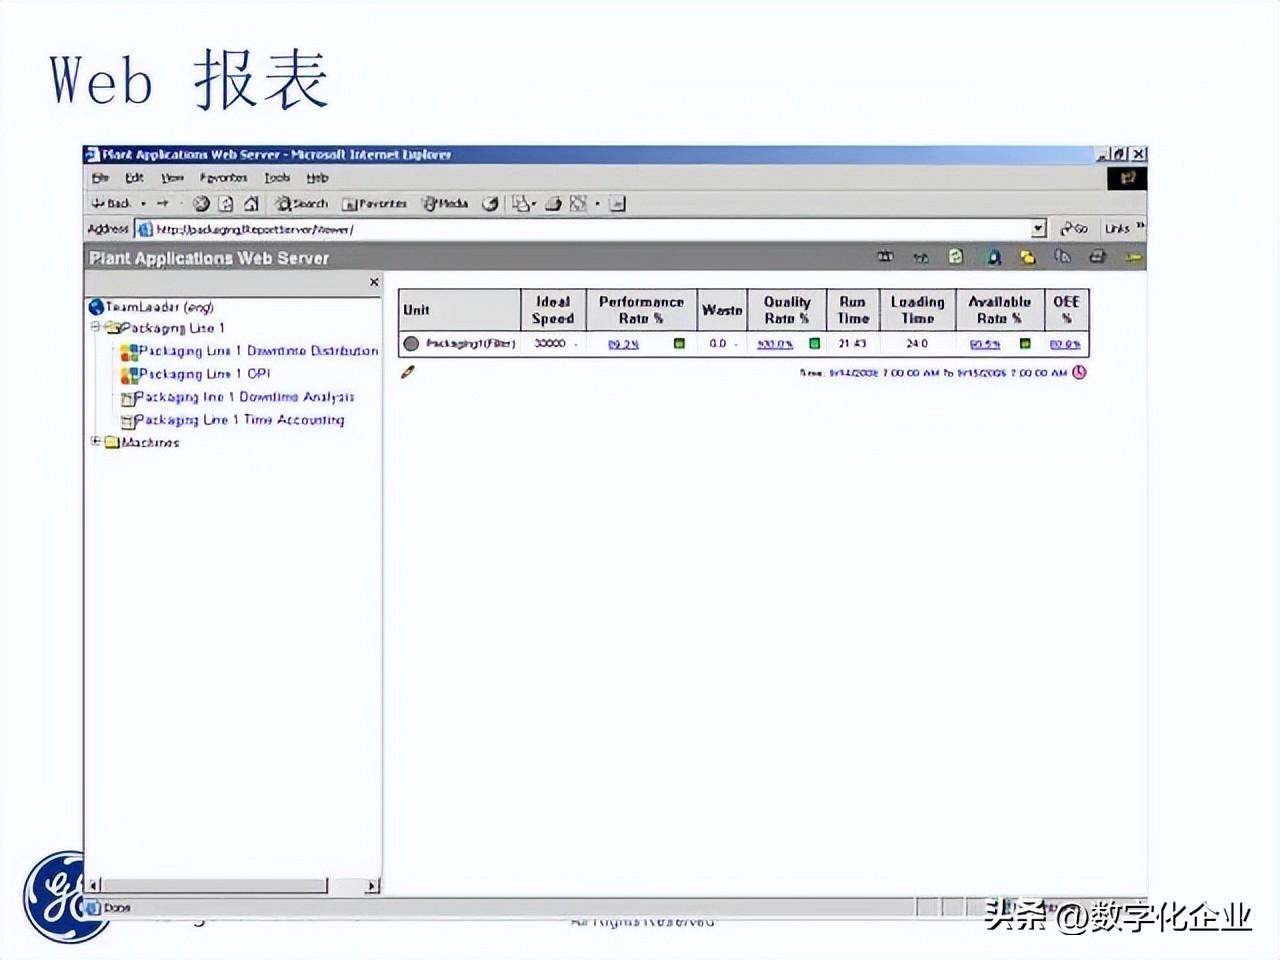Click the green refresh icon in Plant Applications header
The width and height of the screenshot is (1280, 960).
point(956,257)
